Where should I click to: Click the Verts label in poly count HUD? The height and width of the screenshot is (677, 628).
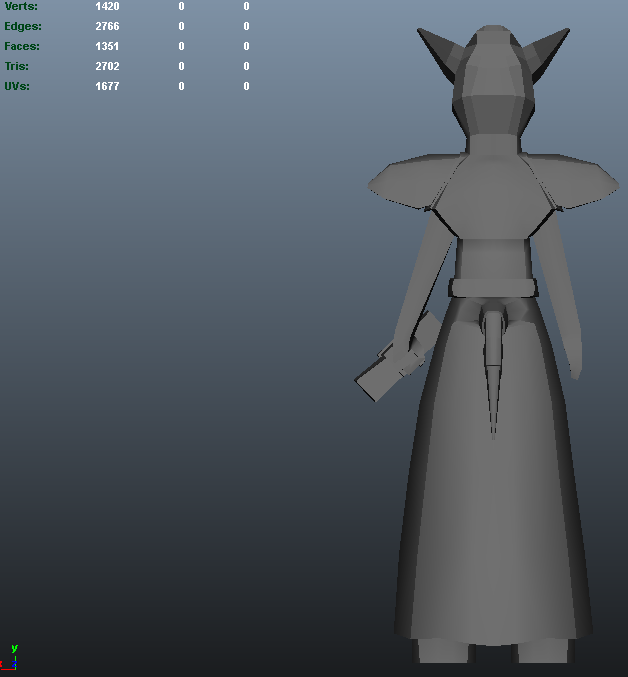[x=21, y=6]
